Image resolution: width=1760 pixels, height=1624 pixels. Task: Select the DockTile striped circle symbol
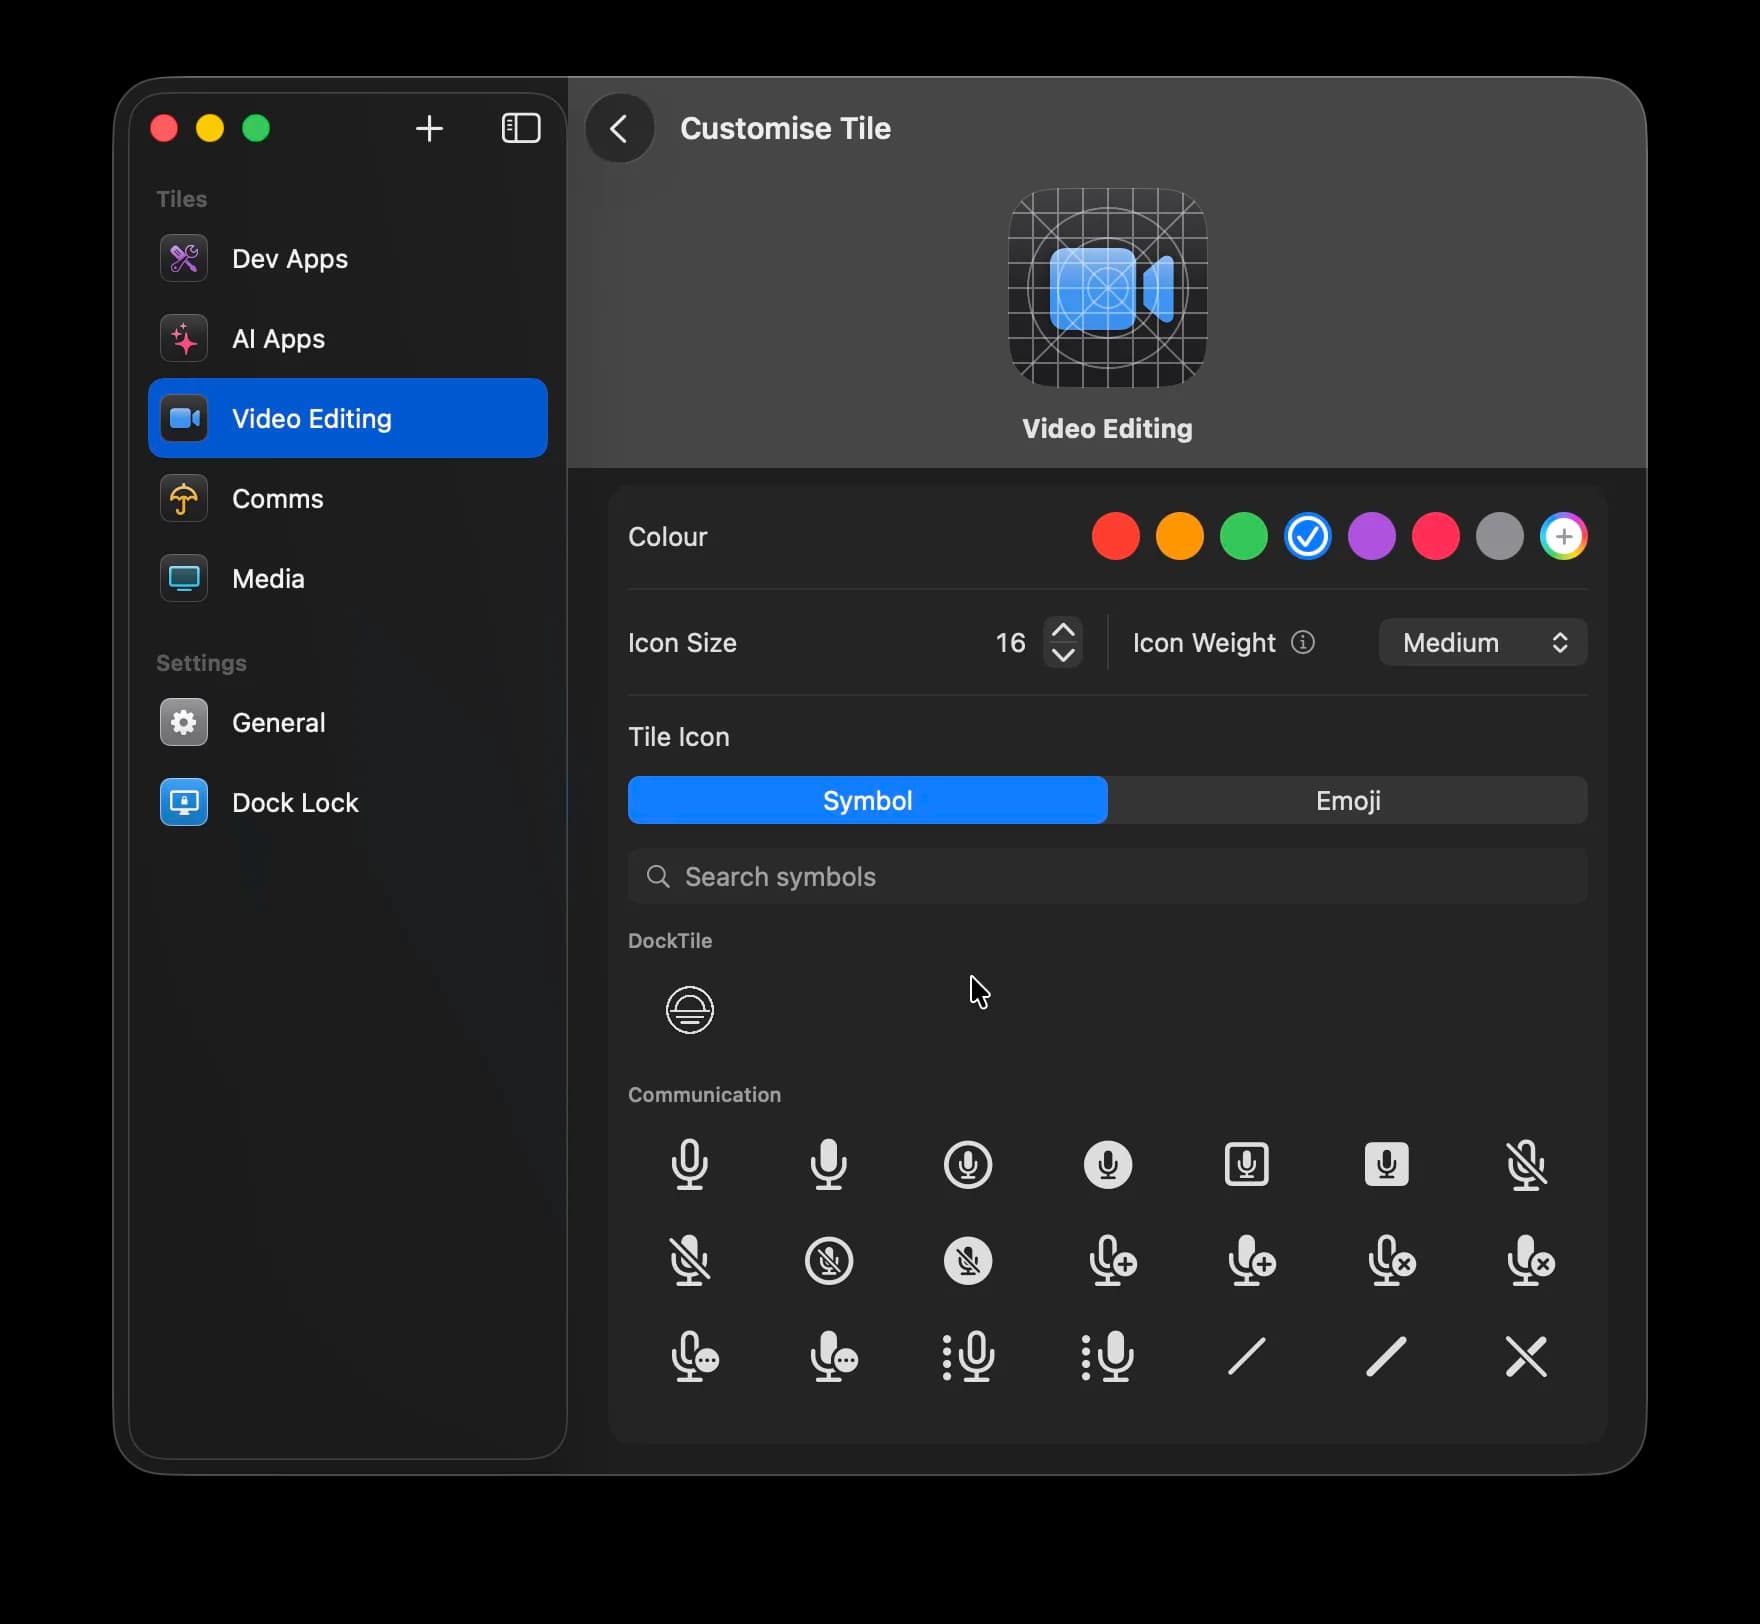690,1009
